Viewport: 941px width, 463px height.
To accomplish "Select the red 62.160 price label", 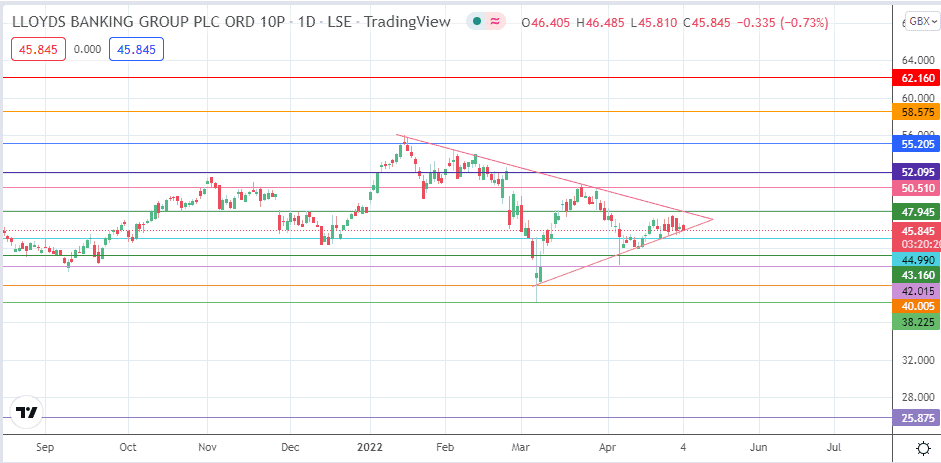I will [x=917, y=78].
